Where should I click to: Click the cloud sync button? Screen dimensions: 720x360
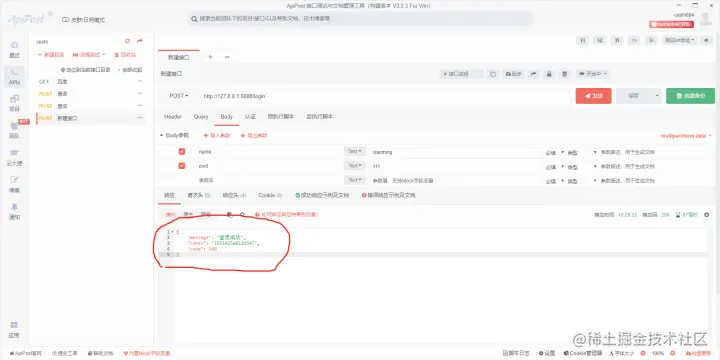513,74
